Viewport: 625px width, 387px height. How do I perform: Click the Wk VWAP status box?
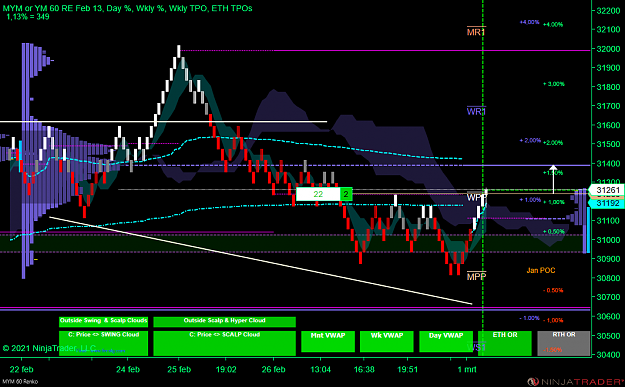point(387,341)
